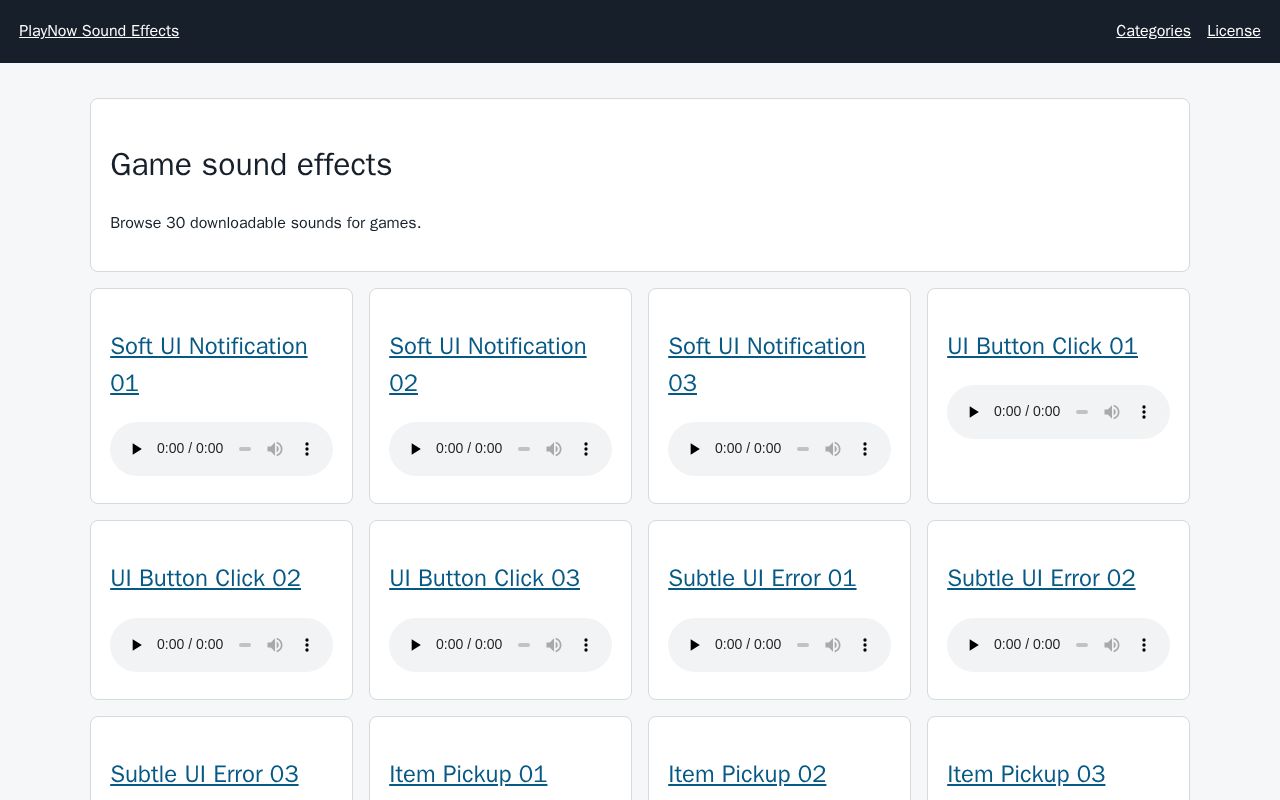Play the UI Button Click 01 sound
Viewport: 1280px width, 800px height.
[x=974, y=412]
